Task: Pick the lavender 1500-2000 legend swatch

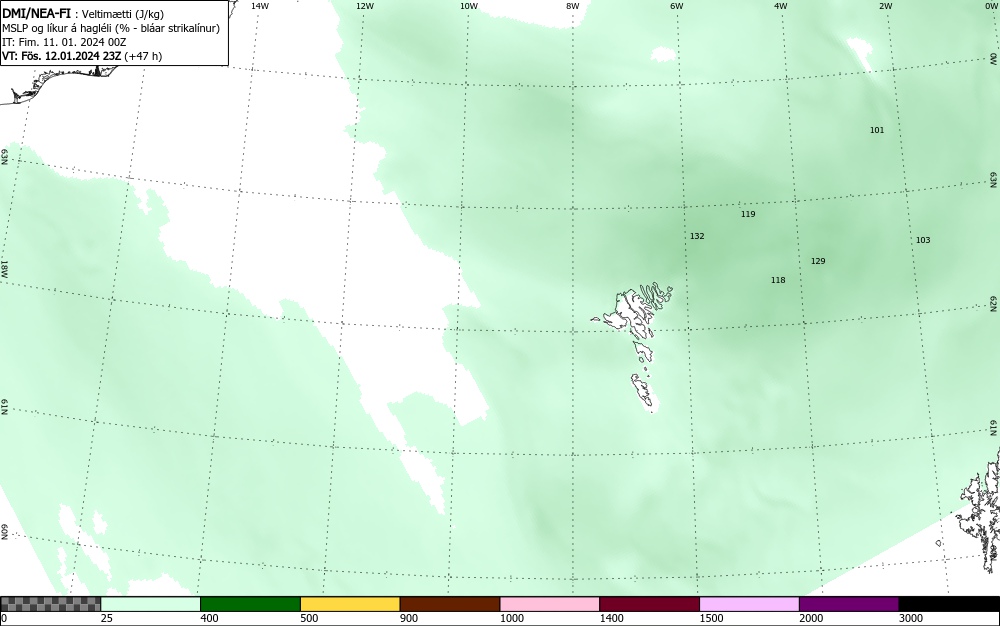Action: coord(749,604)
